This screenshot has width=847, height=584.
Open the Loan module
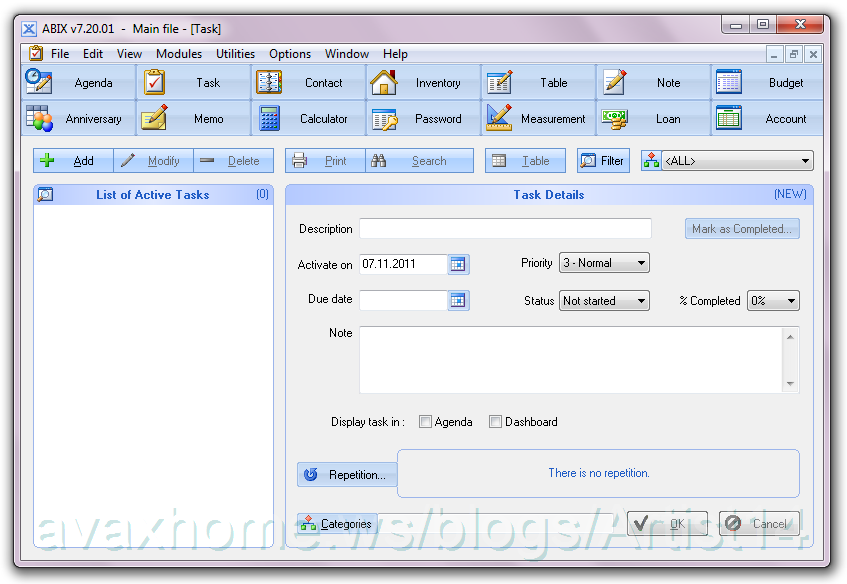[654, 118]
